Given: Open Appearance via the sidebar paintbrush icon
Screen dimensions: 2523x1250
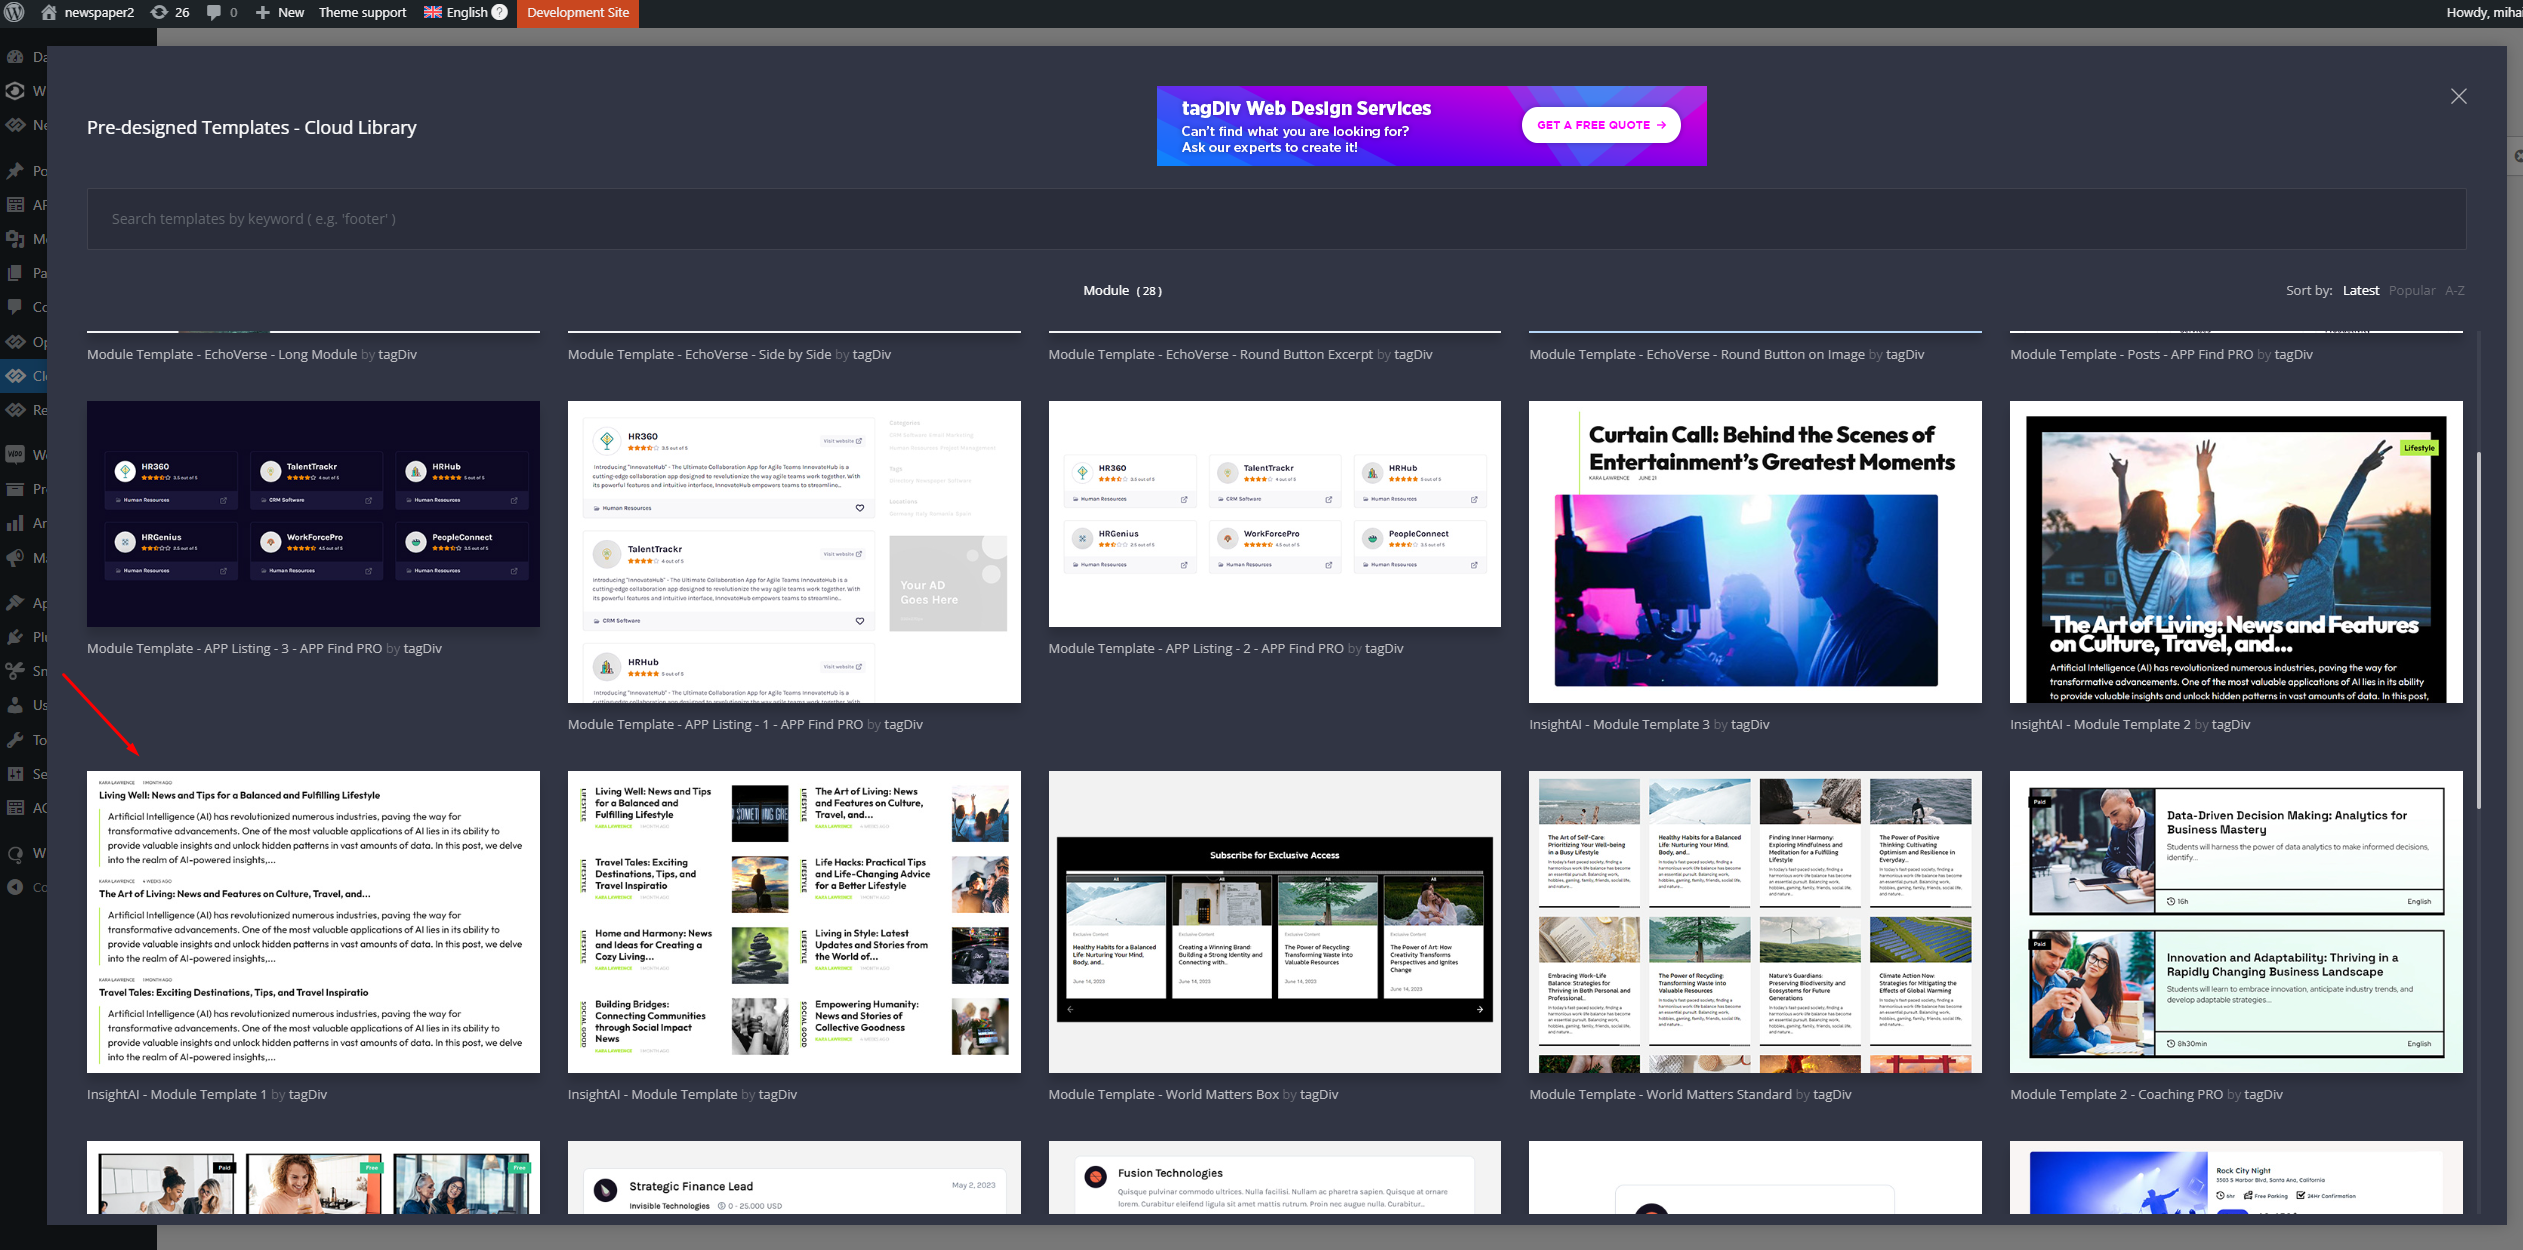Looking at the screenshot, I should pyautogui.click(x=15, y=603).
